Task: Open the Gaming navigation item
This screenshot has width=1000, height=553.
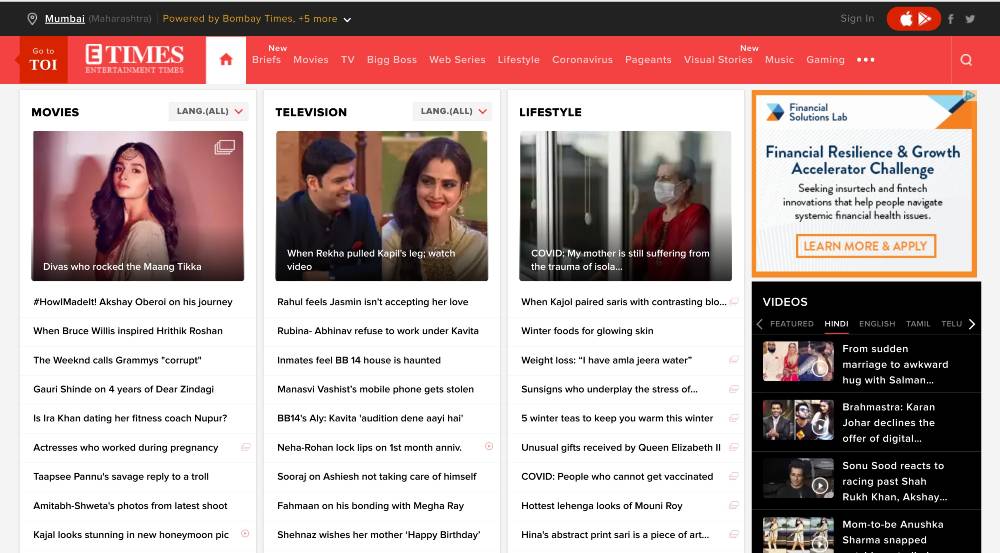Action: 825,59
